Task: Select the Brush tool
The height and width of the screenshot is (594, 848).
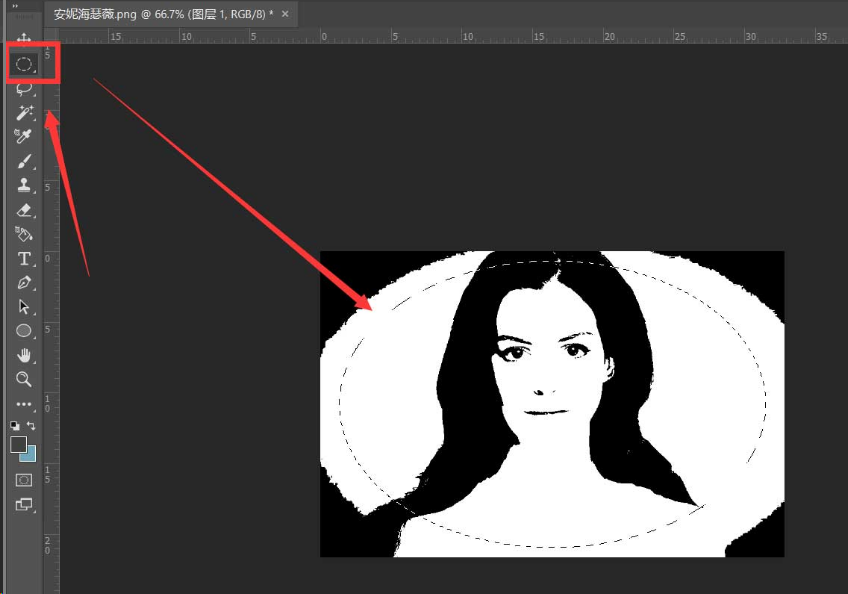Action: point(24,161)
